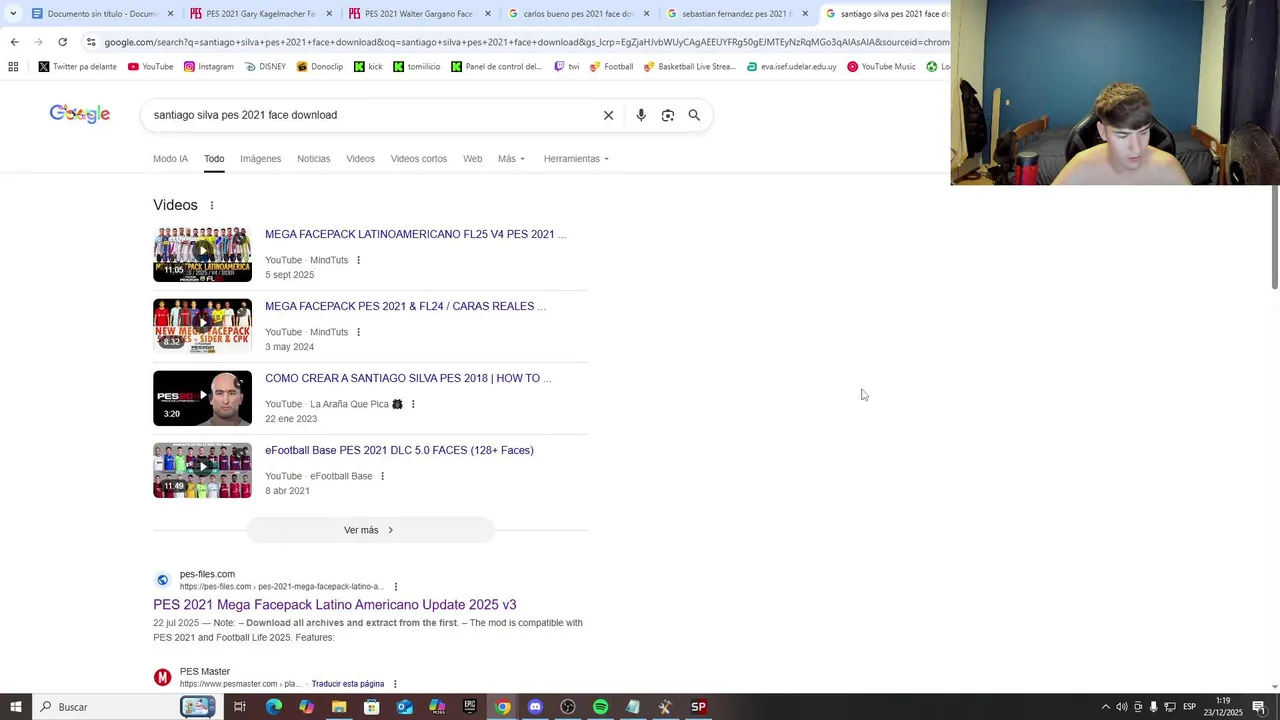Click Ver más to show more videos
The height and width of the screenshot is (720, 1280).
coord(370,530)
